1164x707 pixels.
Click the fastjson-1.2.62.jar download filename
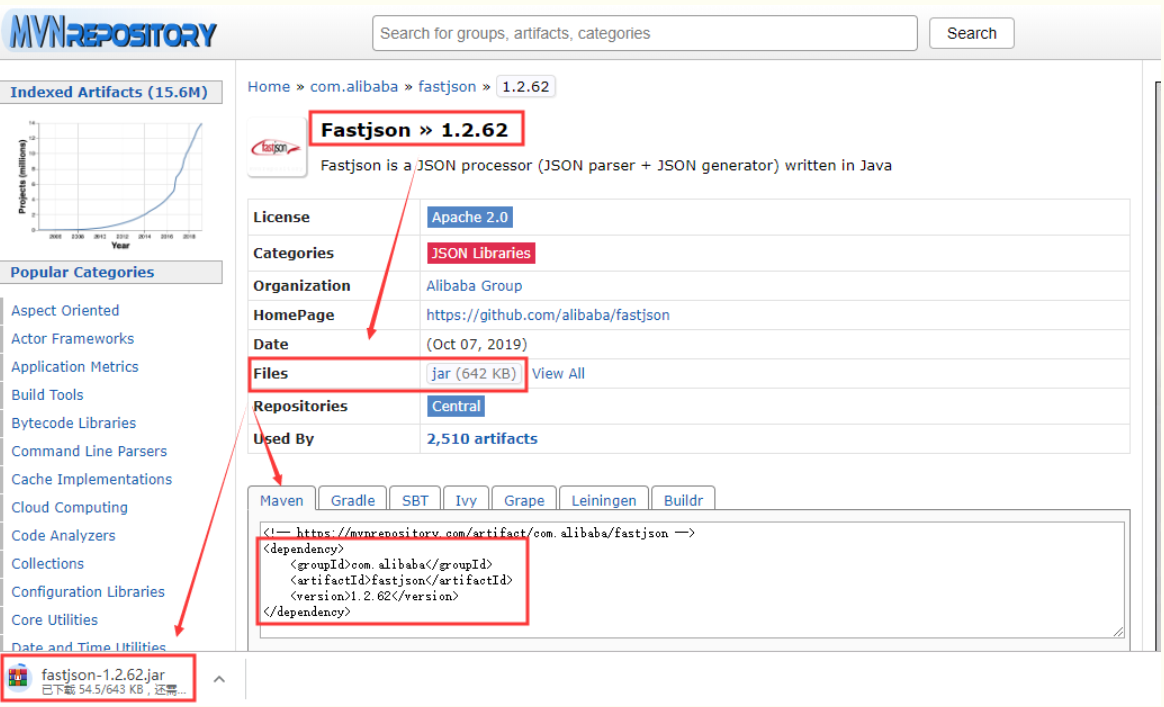pyautogui.click(x=103, y=674)
